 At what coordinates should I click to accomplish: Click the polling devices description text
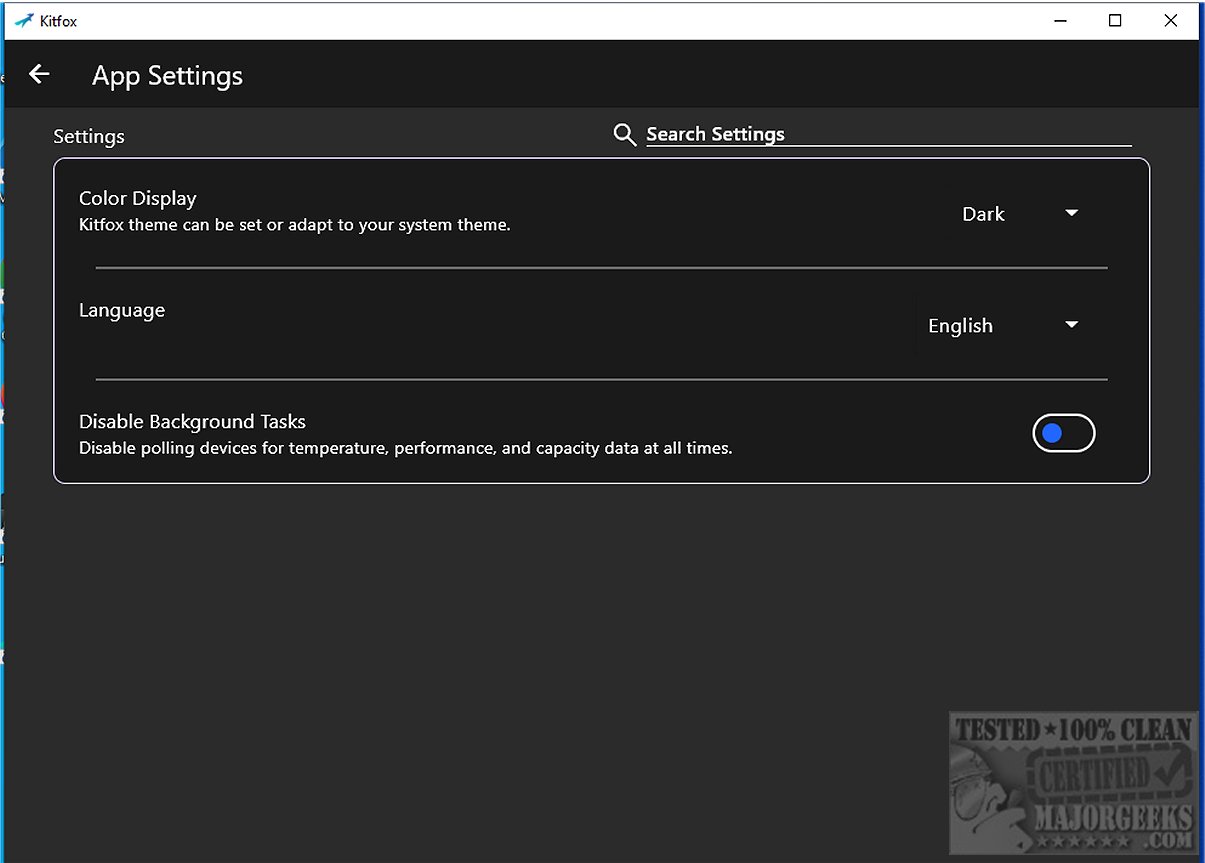(405, 448)
